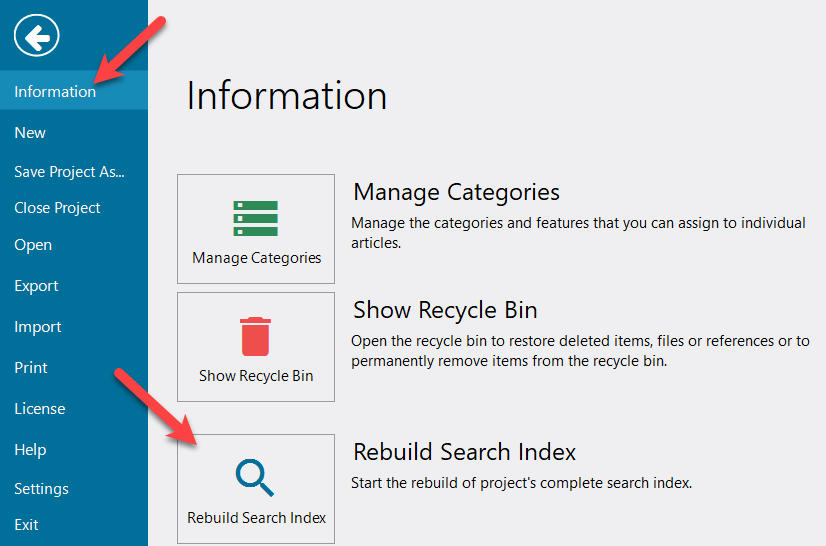Click Exit to quit the application

tap(26, 524)
